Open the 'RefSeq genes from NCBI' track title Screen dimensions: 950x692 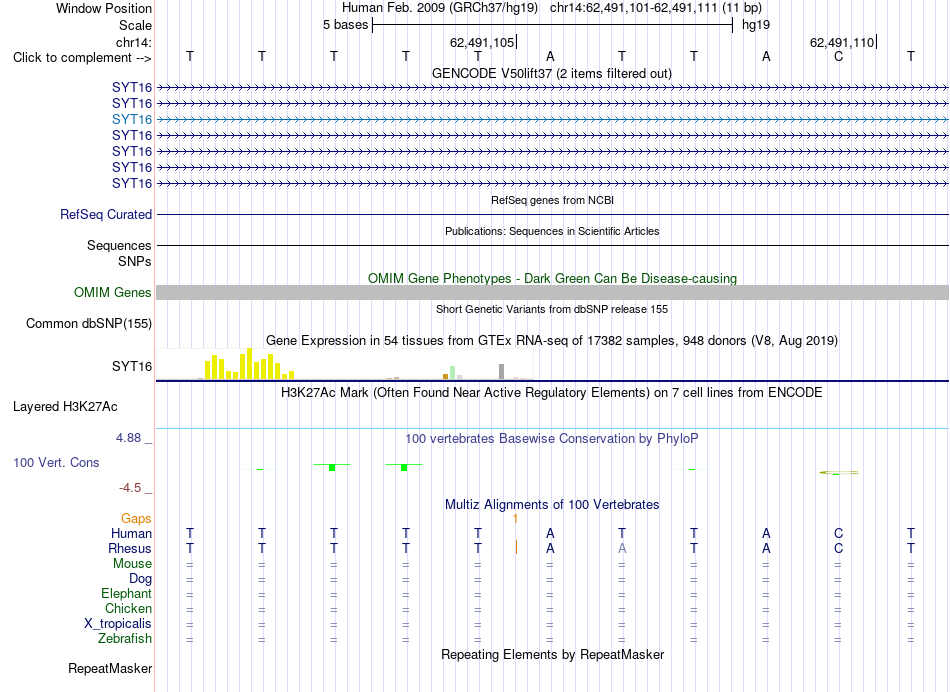click(552, 200)
